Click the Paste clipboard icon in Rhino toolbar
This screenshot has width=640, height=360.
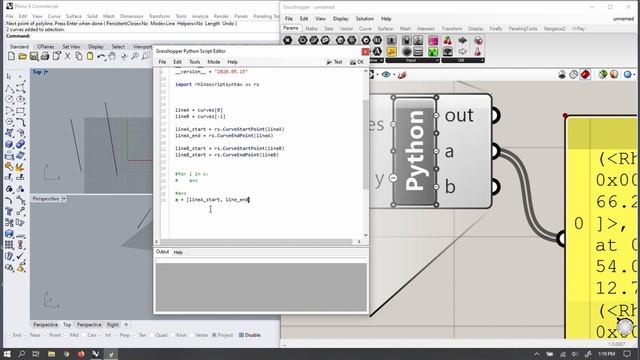90,56
